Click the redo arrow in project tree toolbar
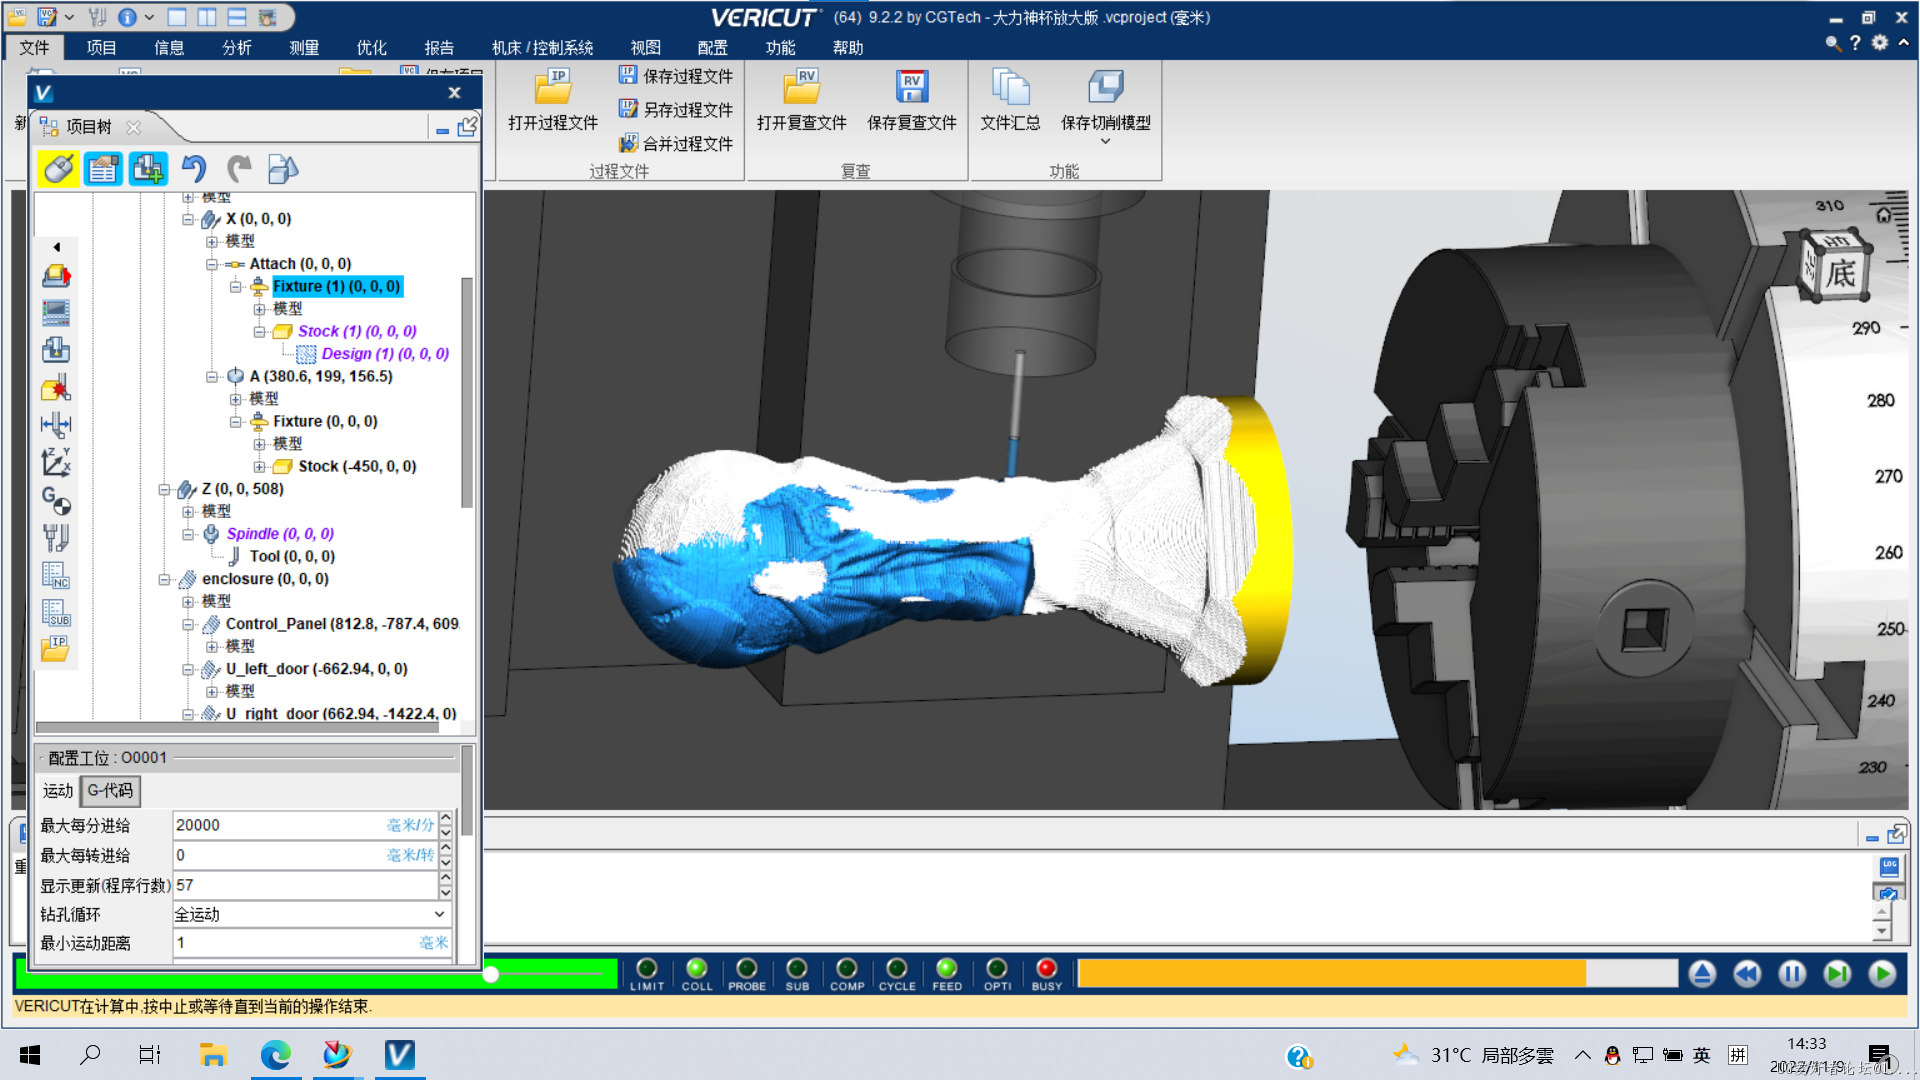The width and height of the screenshot is (1920, 1080). pos(239,169)
